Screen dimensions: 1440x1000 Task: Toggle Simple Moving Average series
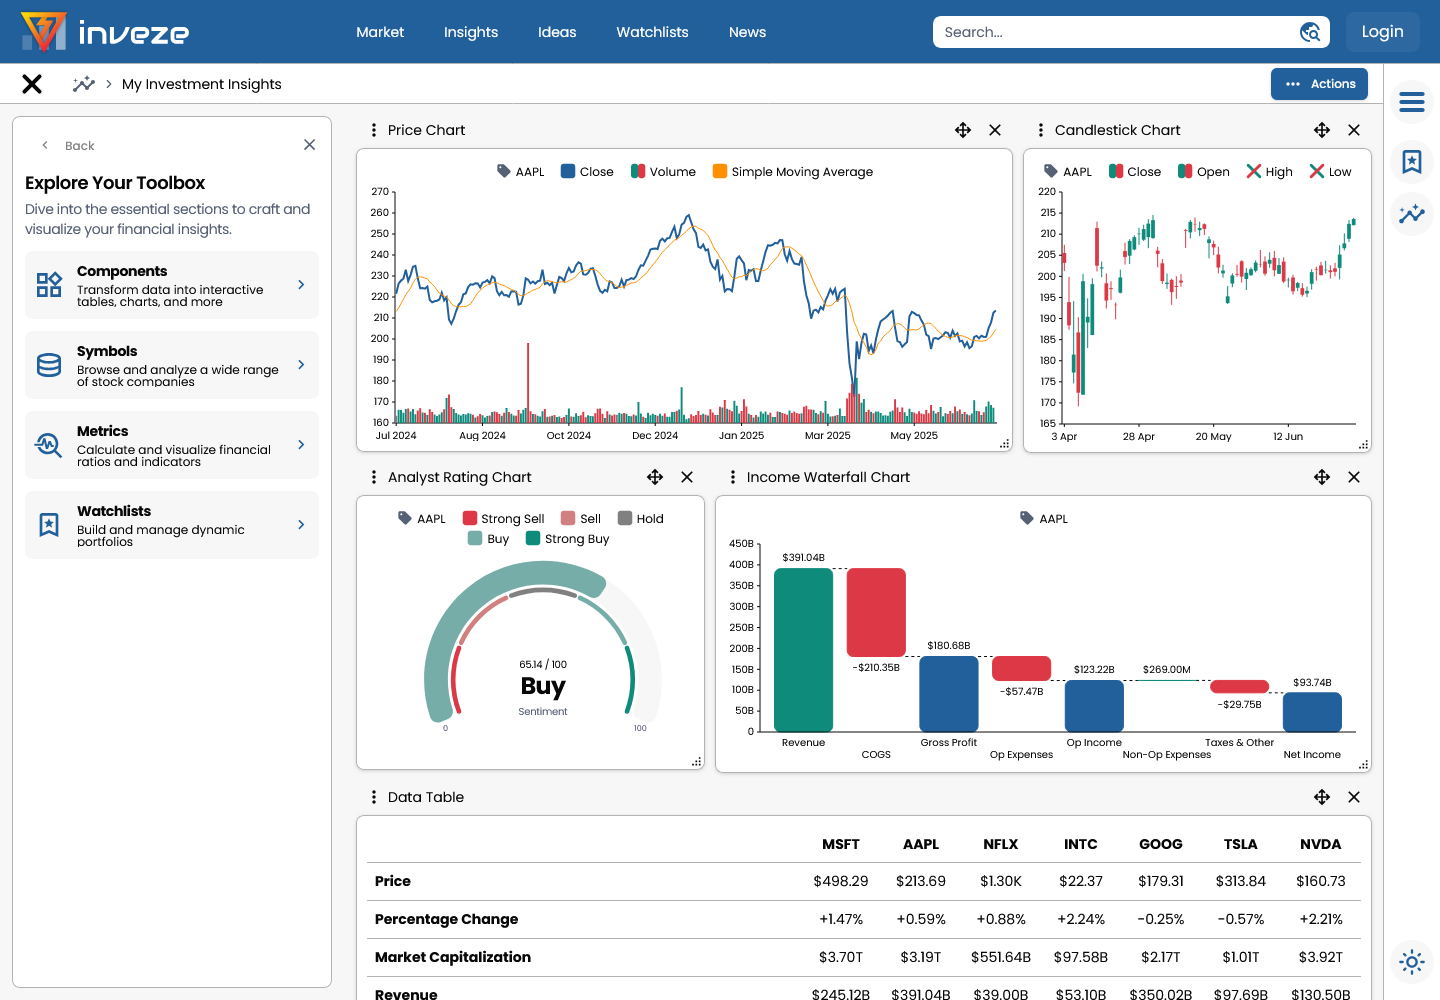pyautogui.click(x=793, y=172)
